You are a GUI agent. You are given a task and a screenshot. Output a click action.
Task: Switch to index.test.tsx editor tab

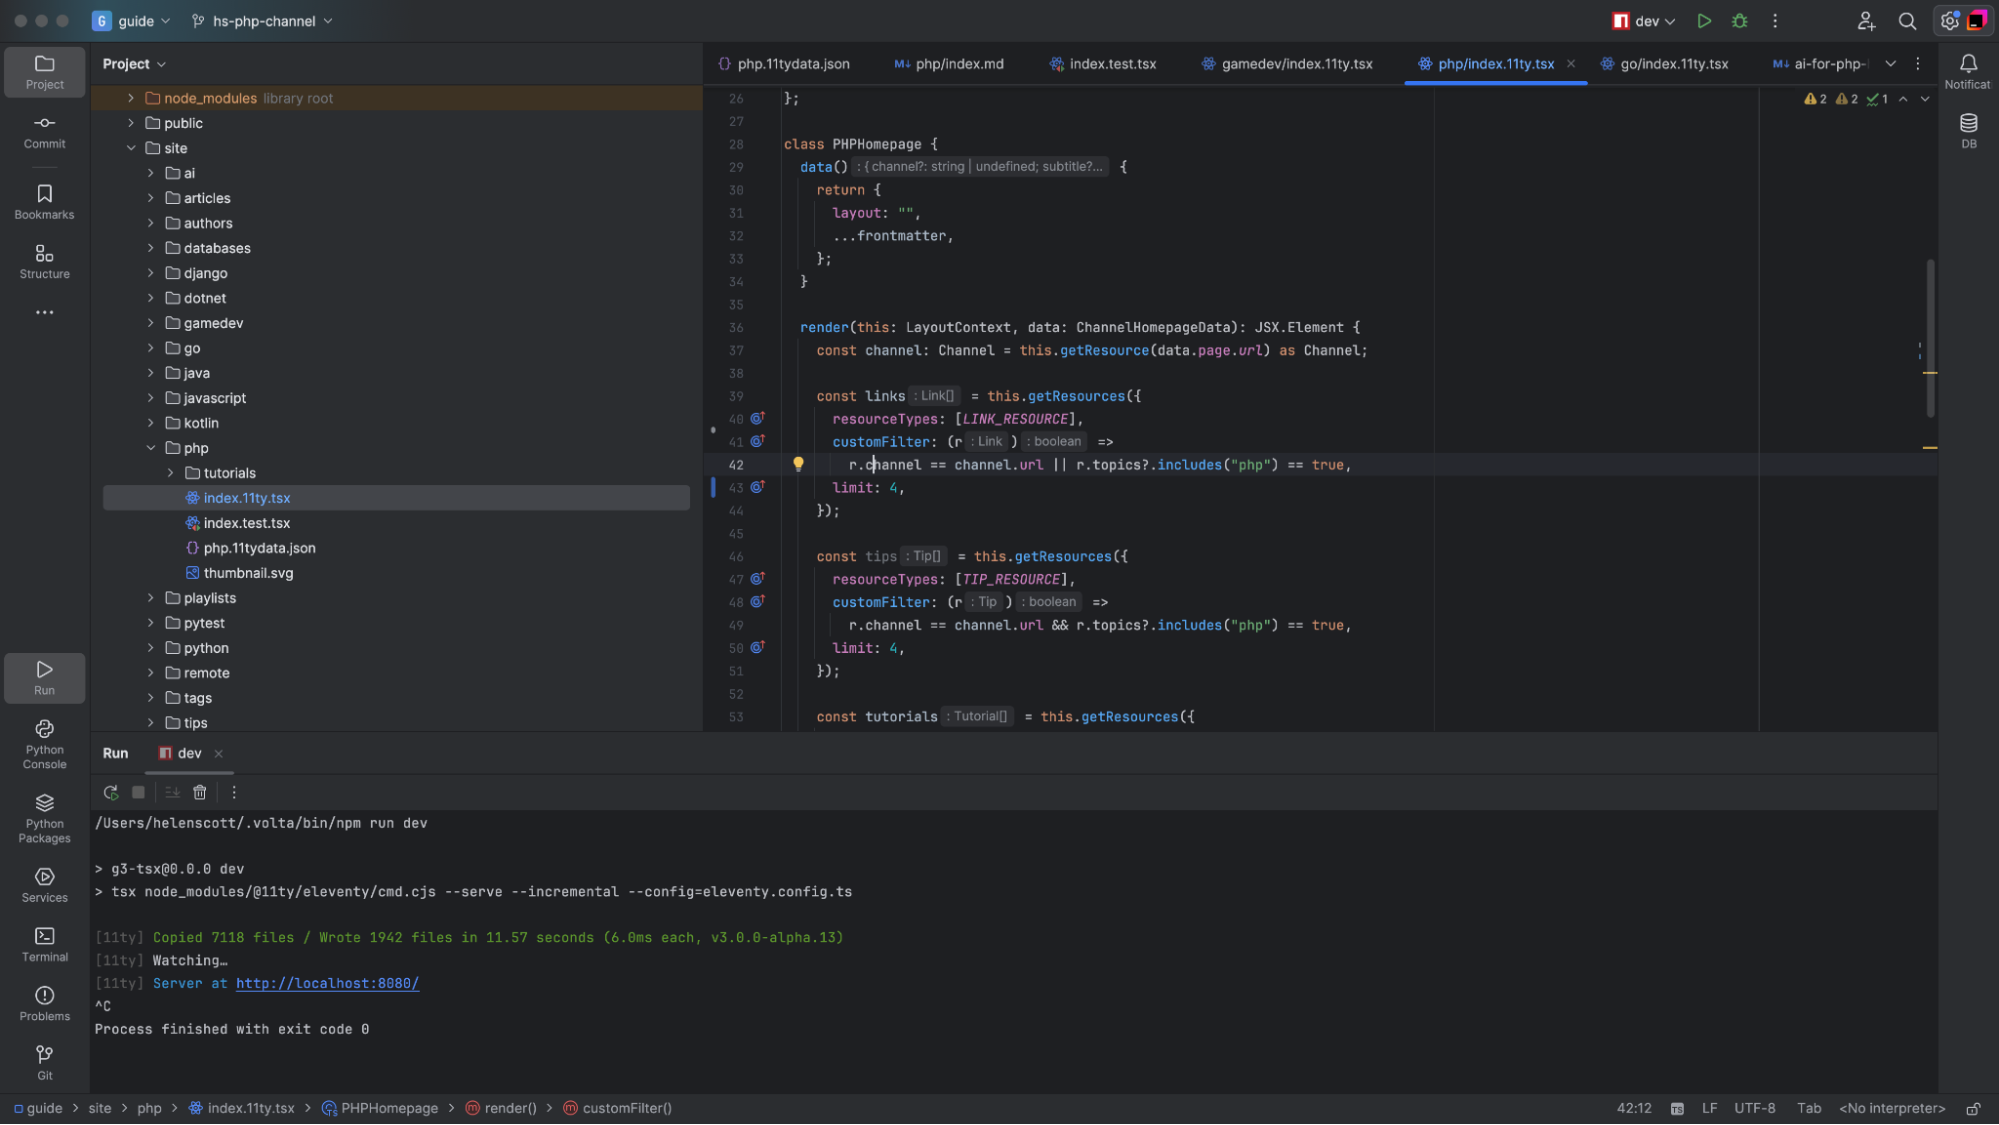point(1103,64)
